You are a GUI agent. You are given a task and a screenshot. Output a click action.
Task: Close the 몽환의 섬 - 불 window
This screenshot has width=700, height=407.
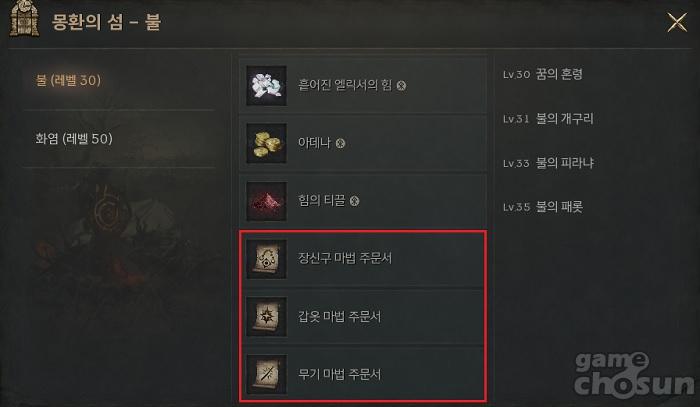677,22
